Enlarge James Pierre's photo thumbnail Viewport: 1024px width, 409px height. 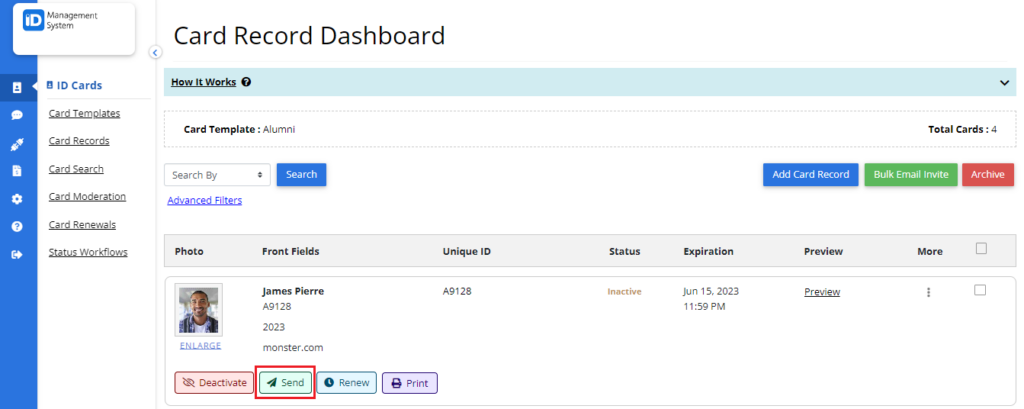click(x=200, y=346)
